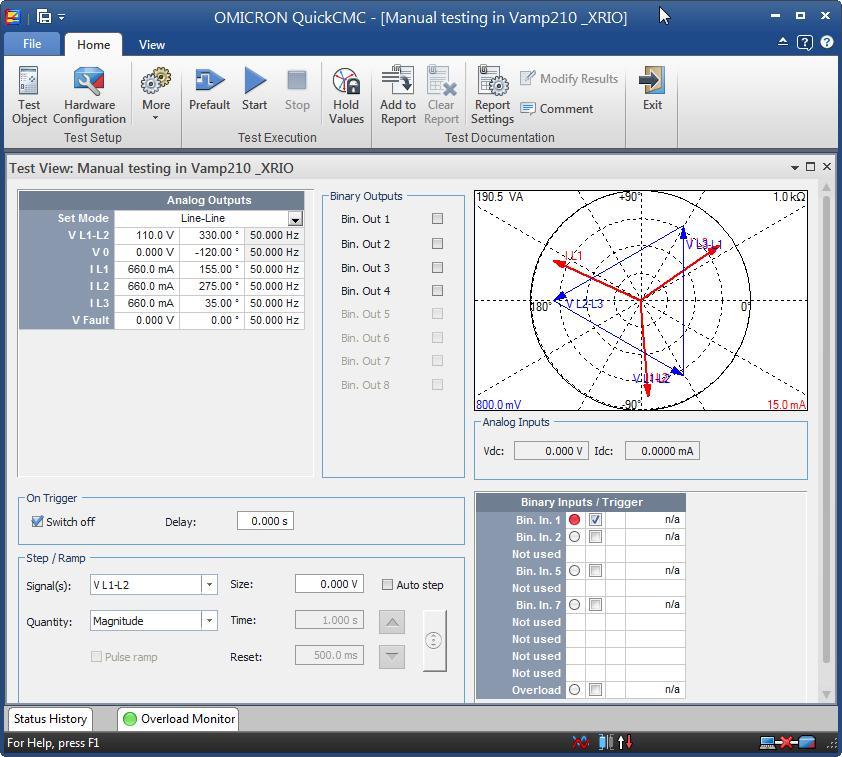Start the test with the Start icon
This screenshot has width=842, height=757.
255,89
